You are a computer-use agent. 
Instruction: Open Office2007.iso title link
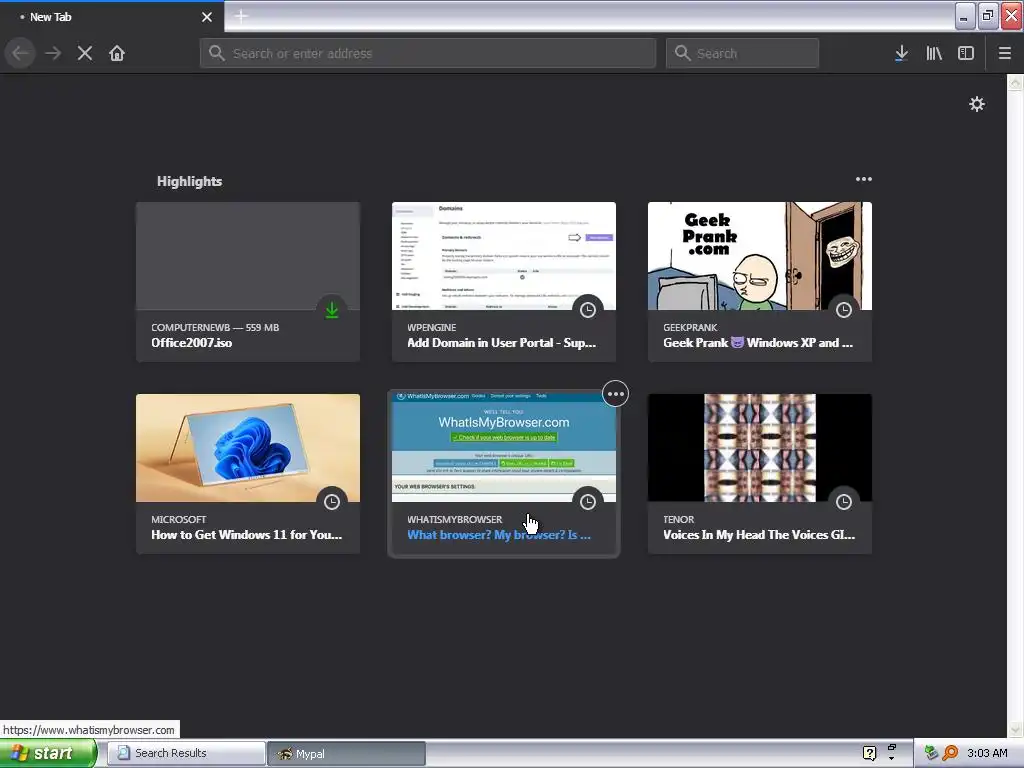point(191,343)
